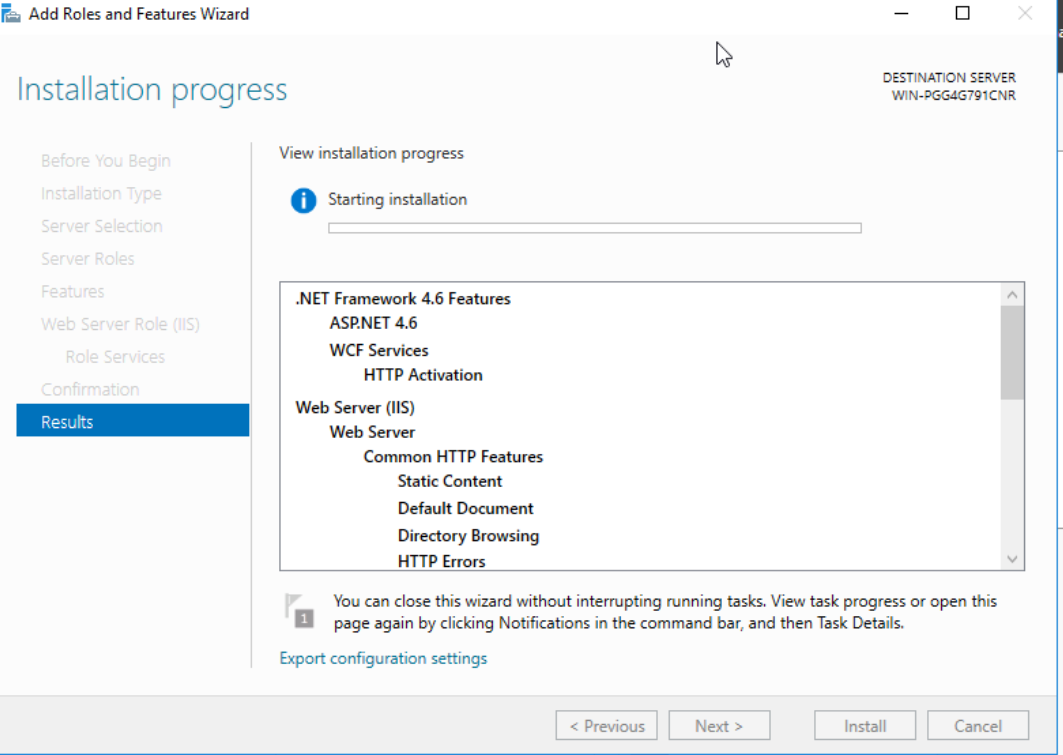Viewport: 1063px width, 755px height.
Task: Select the Confirmation step in sidebar
Action: click(x=90, y=389)
